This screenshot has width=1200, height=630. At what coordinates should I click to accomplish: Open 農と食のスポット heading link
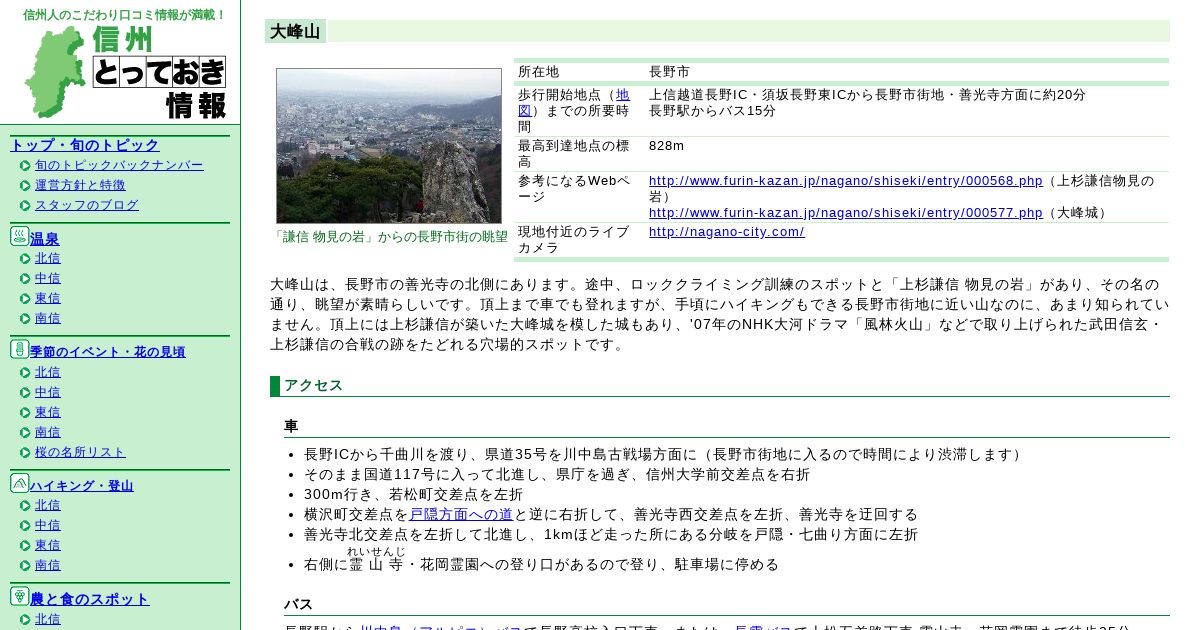tap(90, 599)
